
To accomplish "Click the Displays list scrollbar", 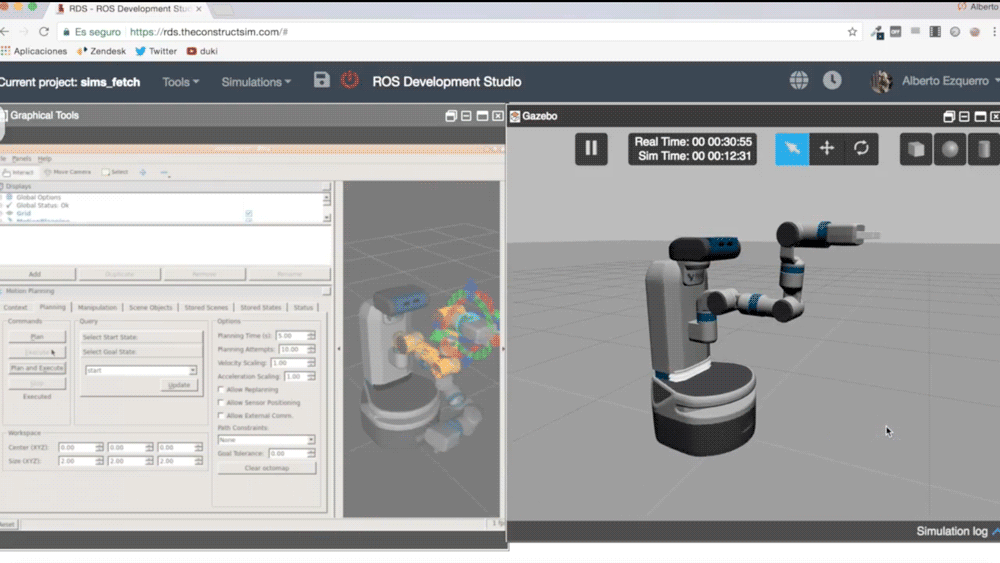I will coord(327,208).
